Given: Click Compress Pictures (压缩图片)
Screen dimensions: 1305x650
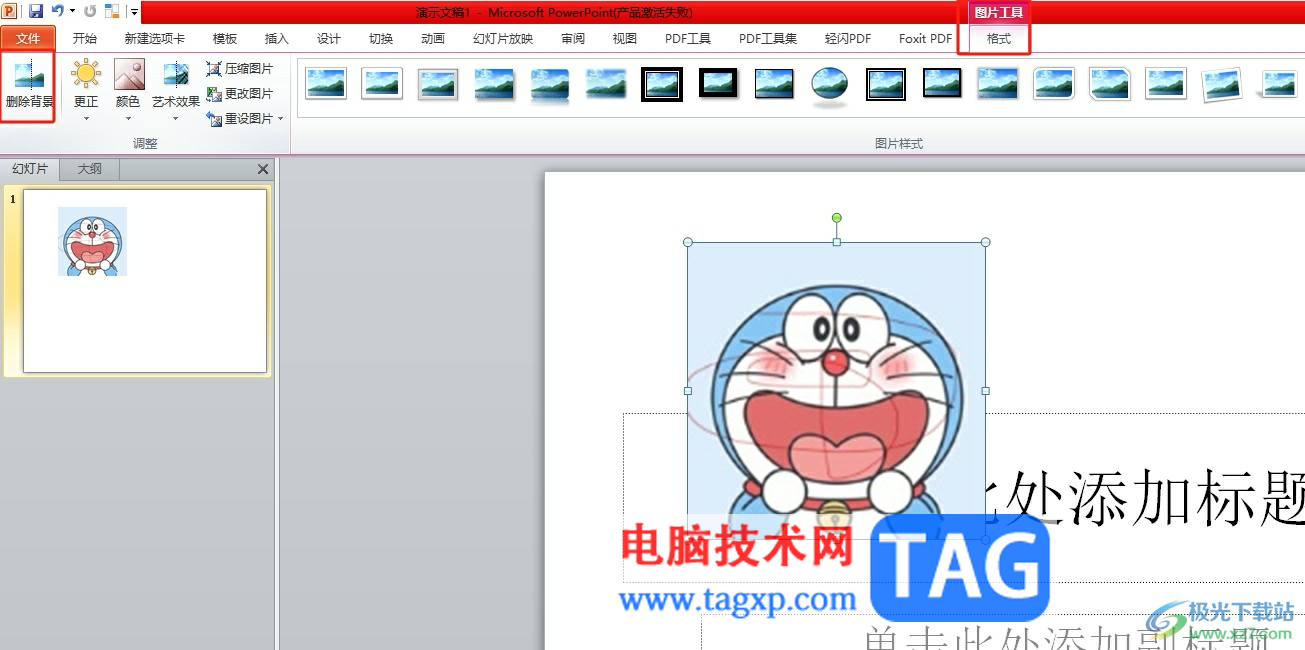Looking at the screenshot, I should click(x=239, y=69).
